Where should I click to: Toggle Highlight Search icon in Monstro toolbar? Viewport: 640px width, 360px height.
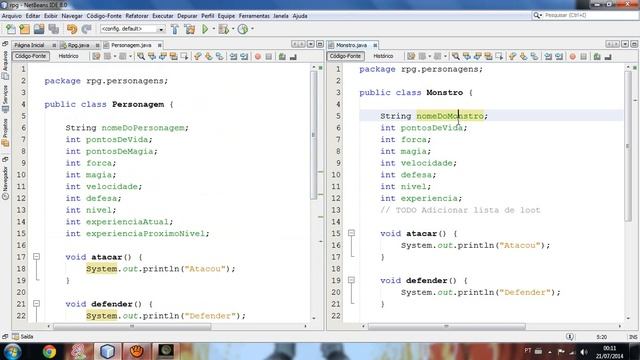point(489,56)
